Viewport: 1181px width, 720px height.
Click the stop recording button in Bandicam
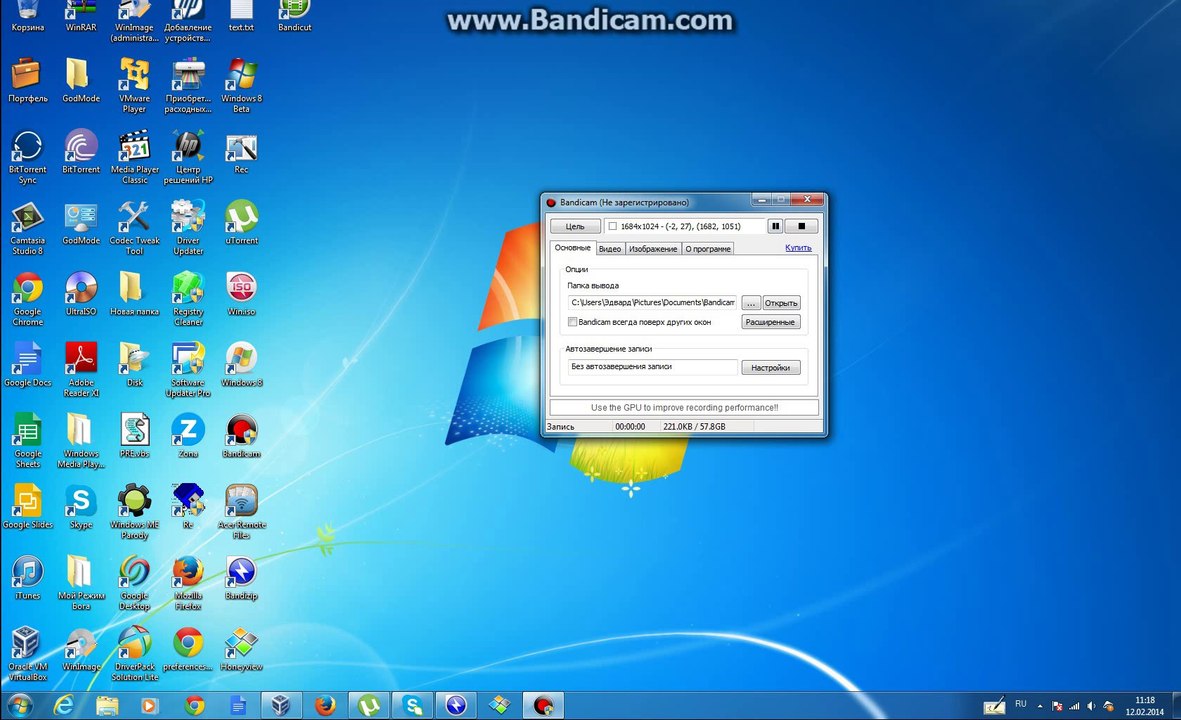tap(801, 226)
